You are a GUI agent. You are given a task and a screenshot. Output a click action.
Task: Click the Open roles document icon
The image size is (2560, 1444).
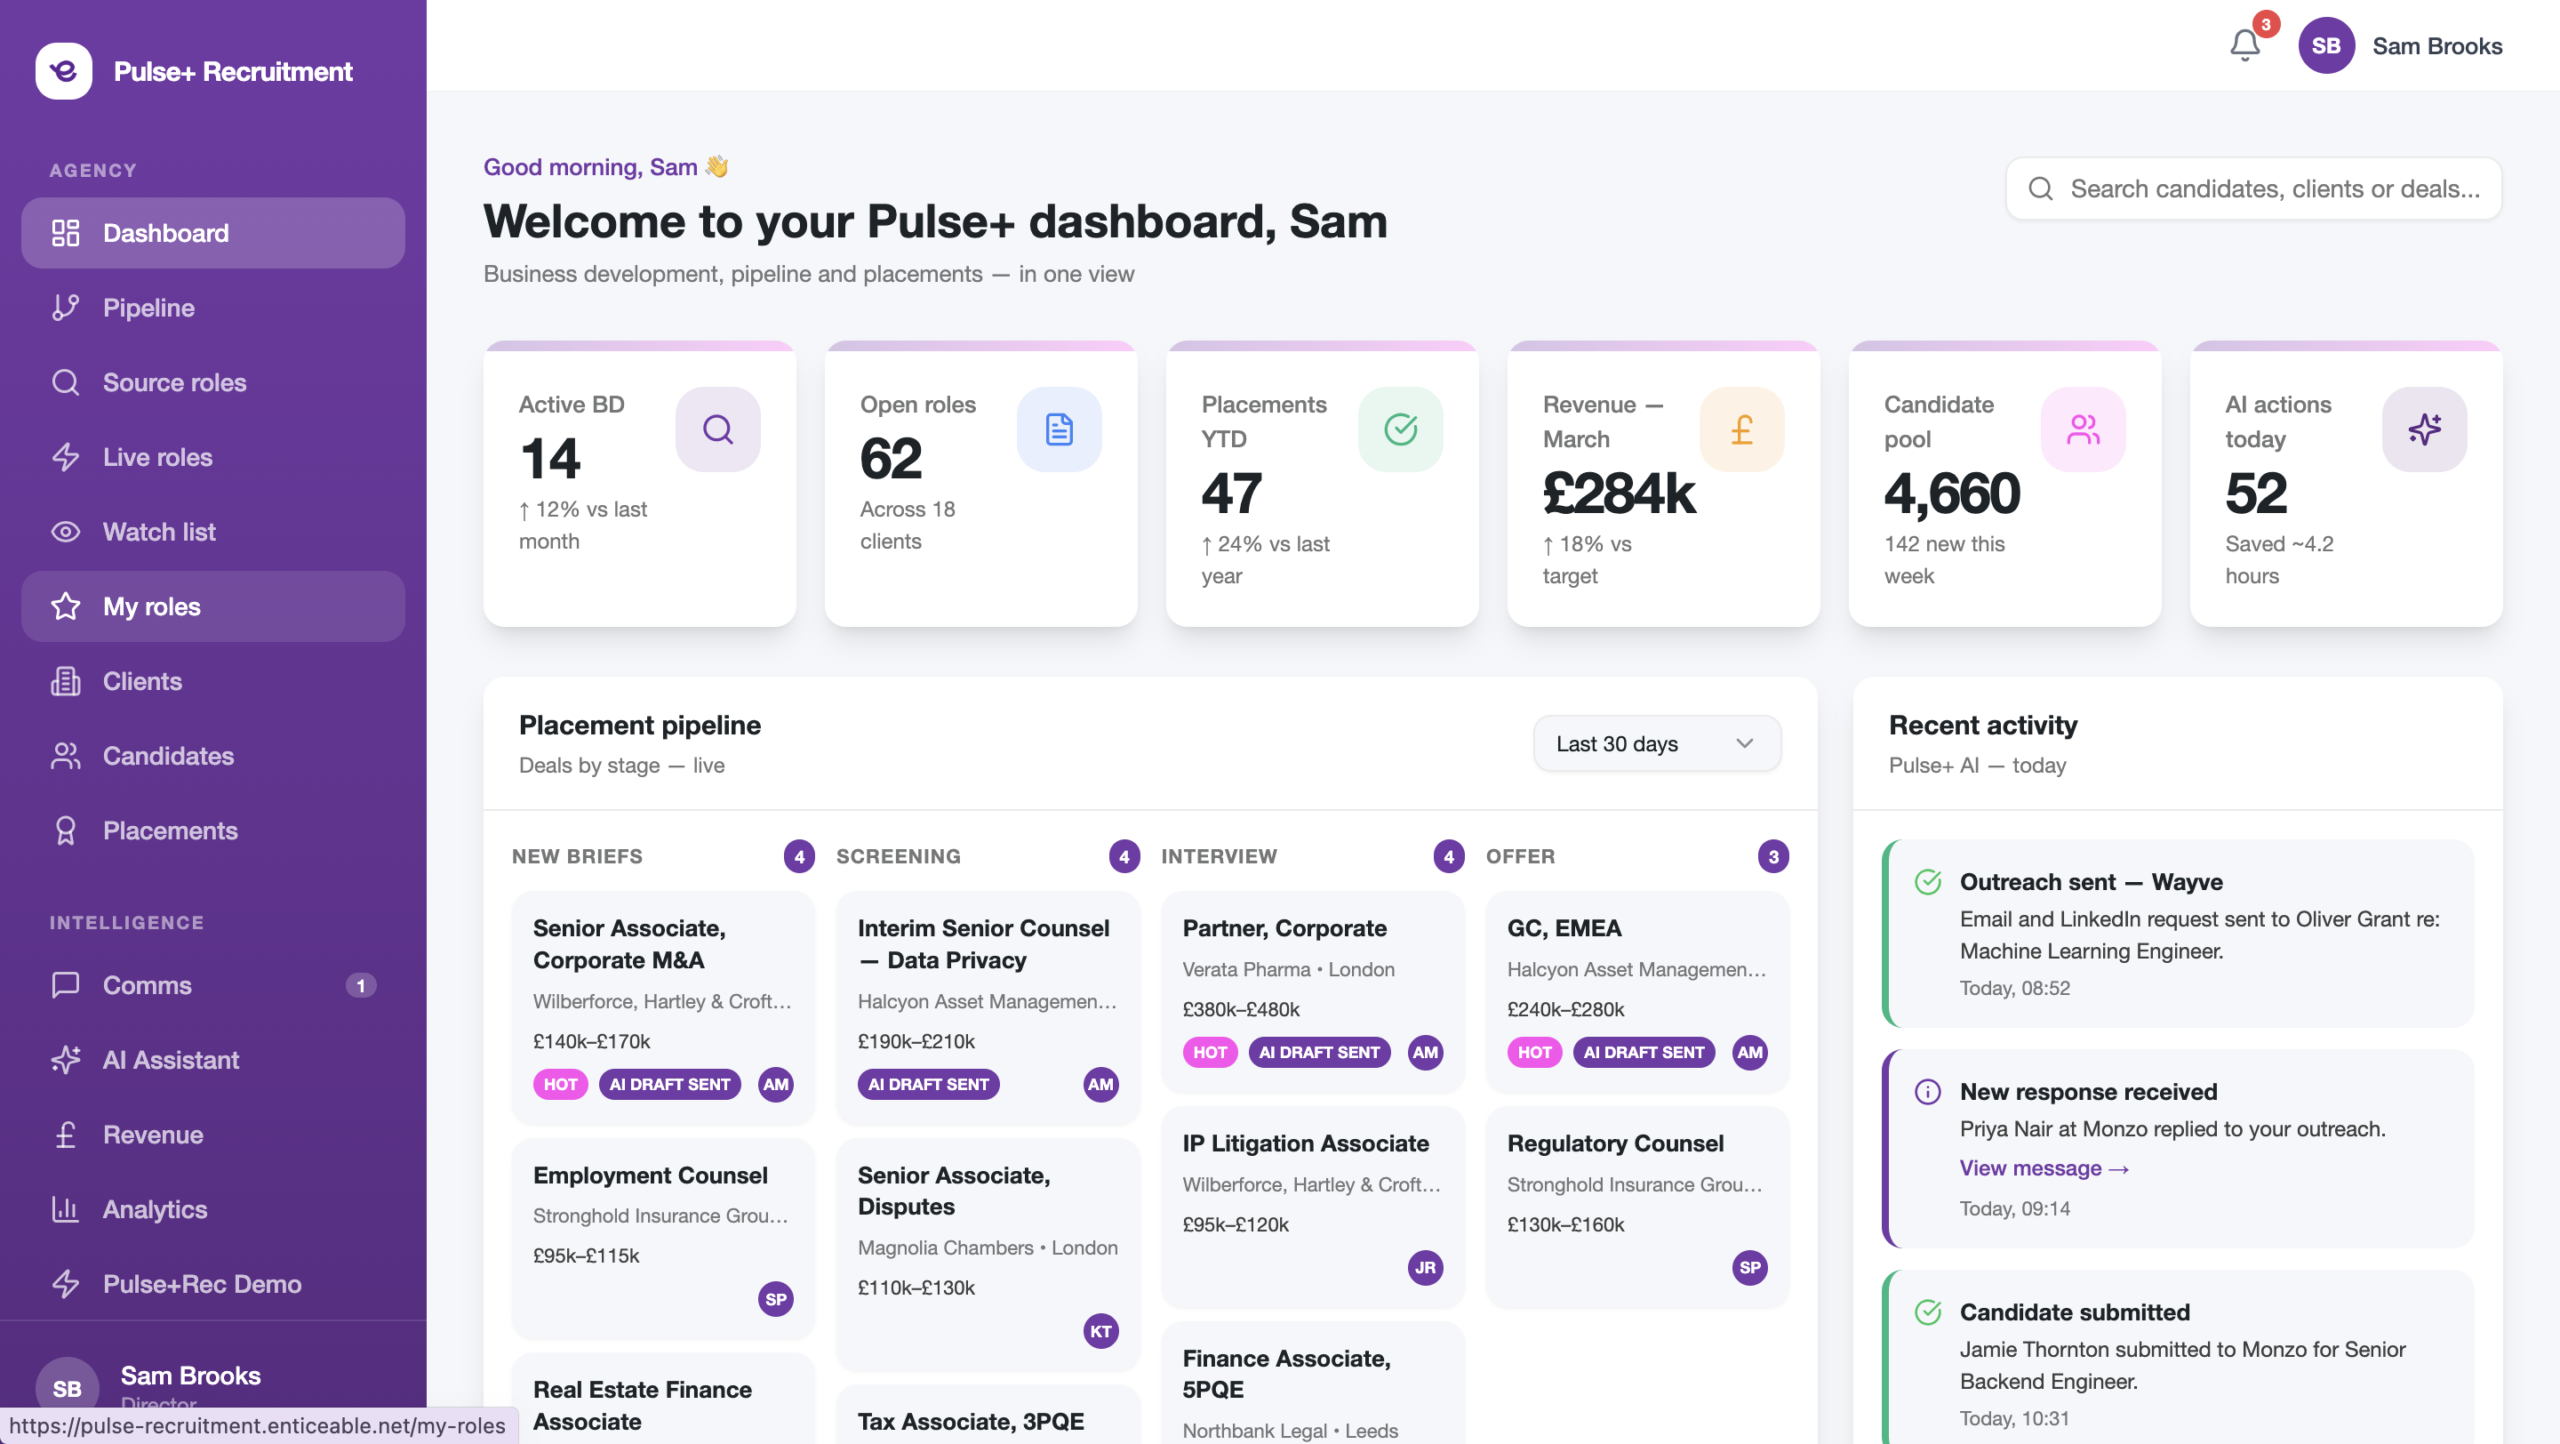pyautogui.click(x=1059, y=430)
